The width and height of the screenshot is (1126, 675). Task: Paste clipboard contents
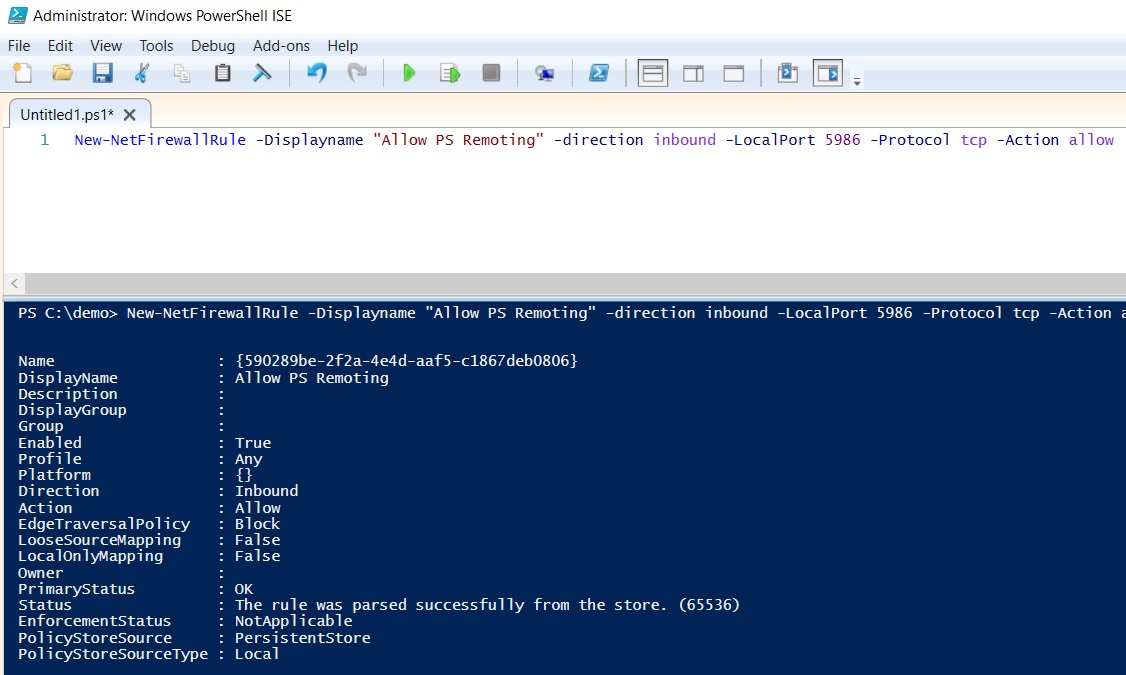(222, 72)
